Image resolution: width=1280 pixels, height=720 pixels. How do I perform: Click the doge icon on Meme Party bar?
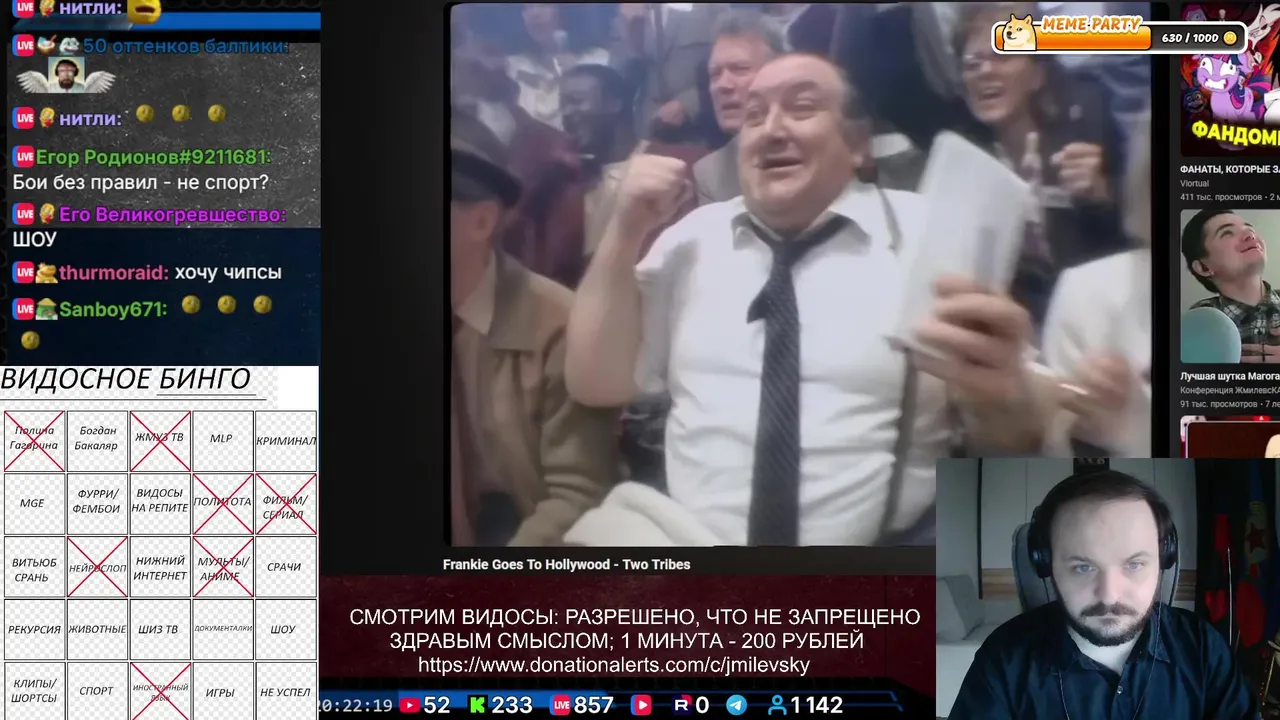tap(1019, 33)
